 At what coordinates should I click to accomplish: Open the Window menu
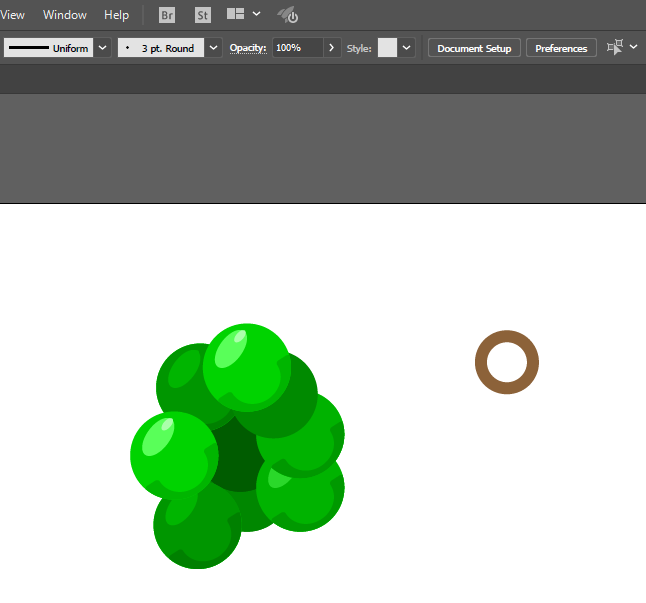(x=65, y=15)
